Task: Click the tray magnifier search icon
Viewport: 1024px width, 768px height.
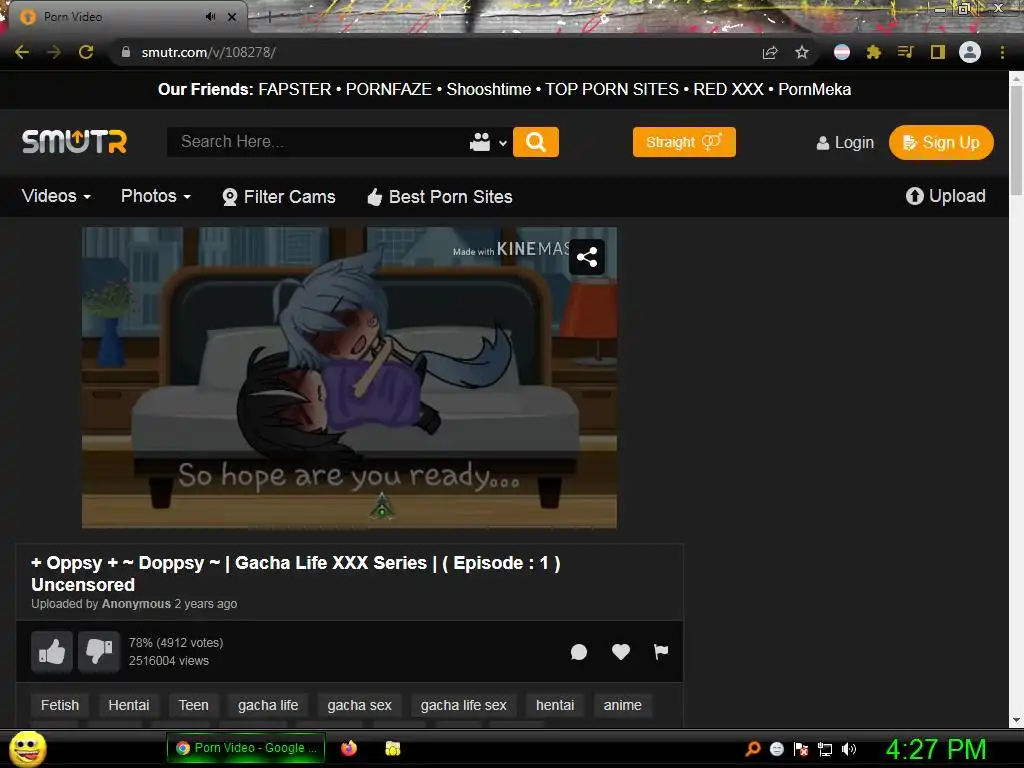Action: pos(753,749)
